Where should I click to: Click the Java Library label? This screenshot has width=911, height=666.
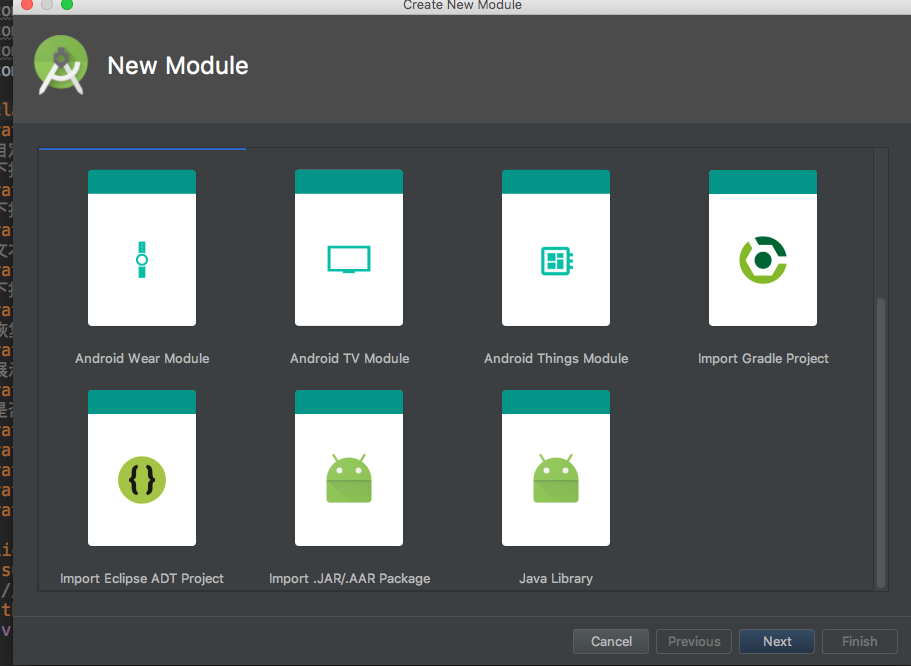[556, 579]
